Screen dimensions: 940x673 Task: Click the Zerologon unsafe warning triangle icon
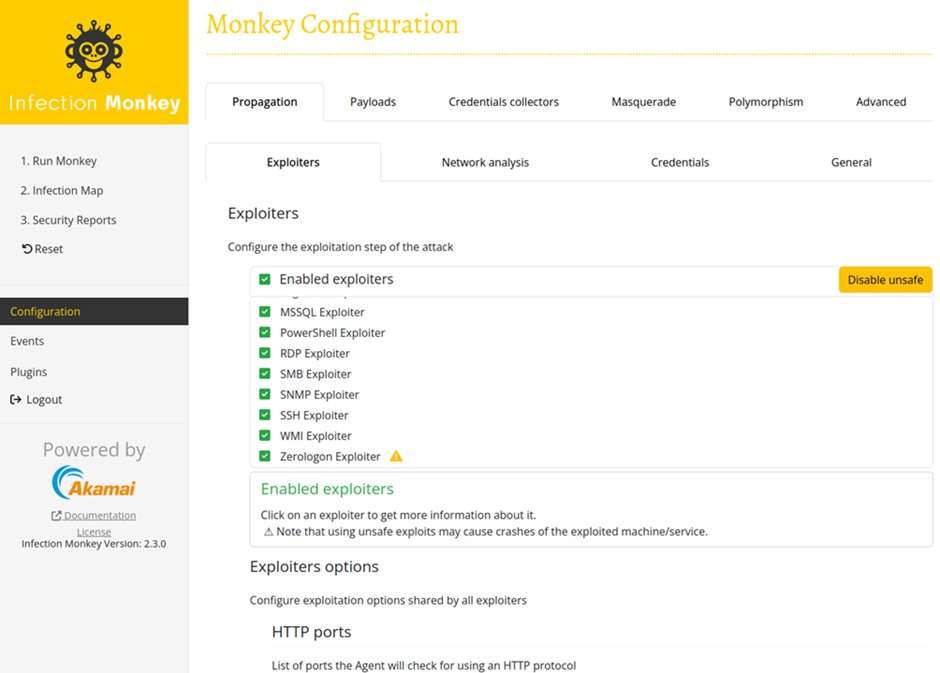(x=396, y=457)
